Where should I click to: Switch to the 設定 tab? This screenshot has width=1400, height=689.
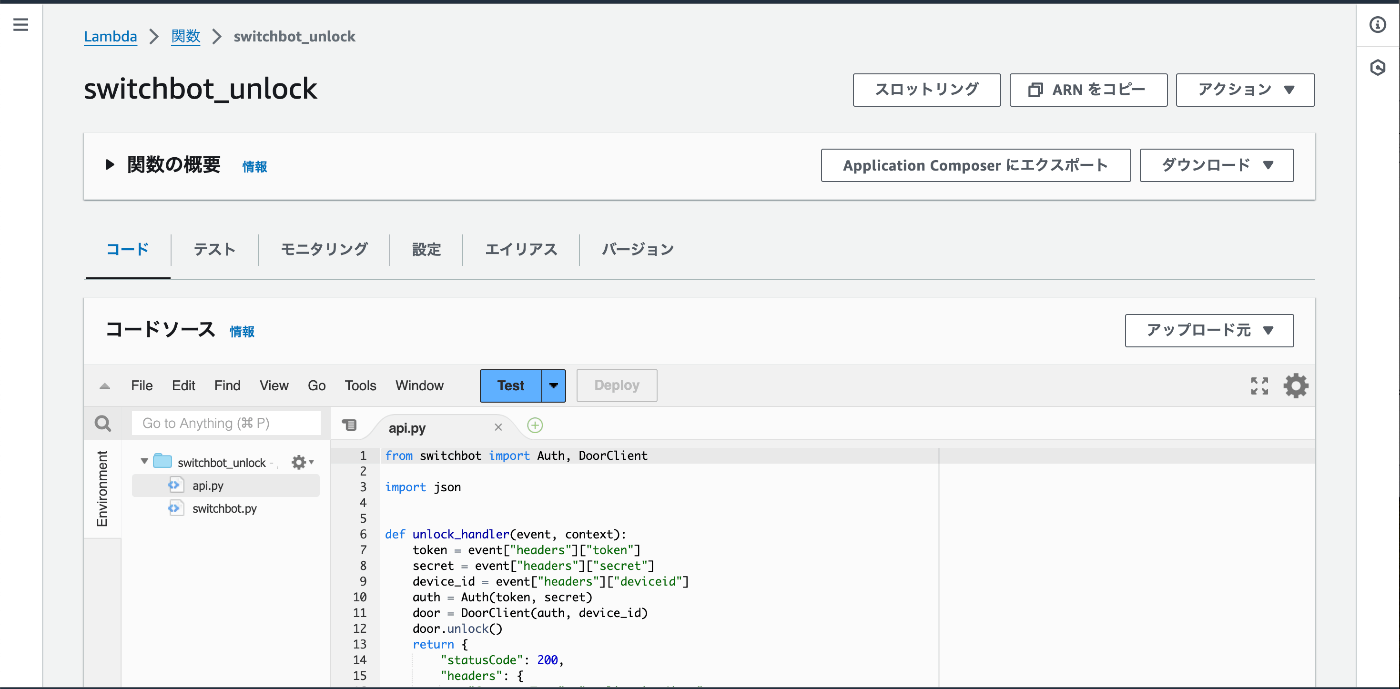pyautogui.click(x=426, y=250)
